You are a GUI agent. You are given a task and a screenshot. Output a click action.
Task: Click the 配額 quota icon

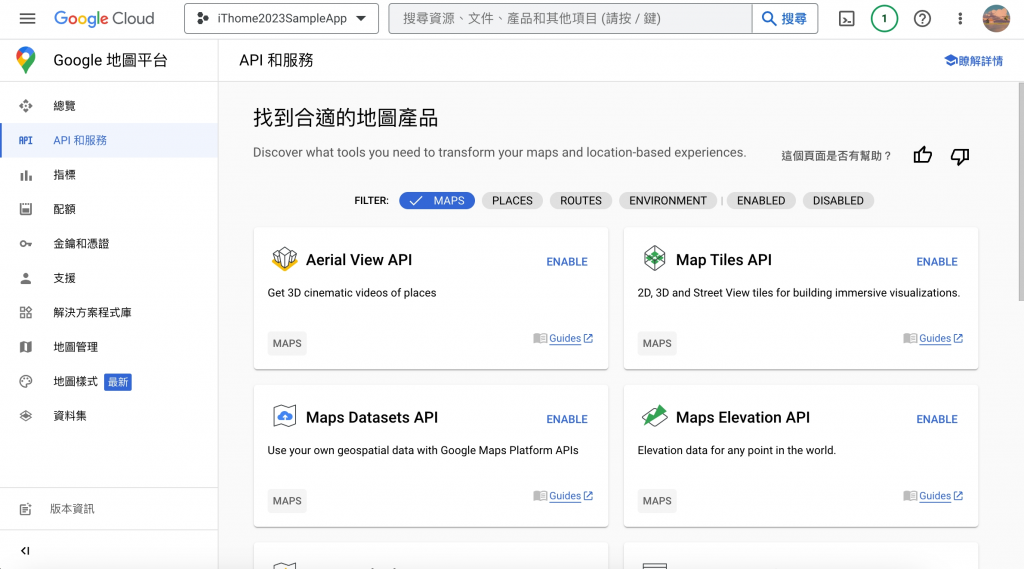[x=25, y=209]
